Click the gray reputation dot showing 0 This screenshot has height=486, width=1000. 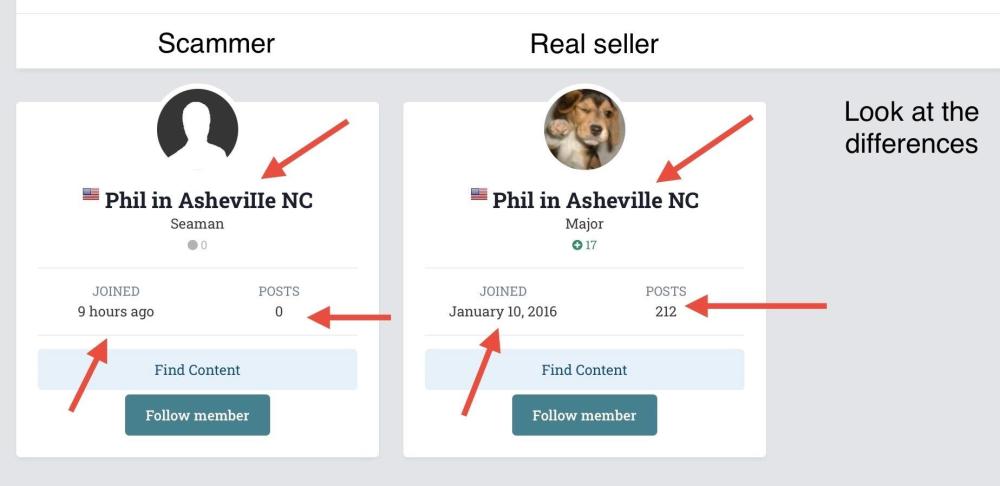click(192, 245)
